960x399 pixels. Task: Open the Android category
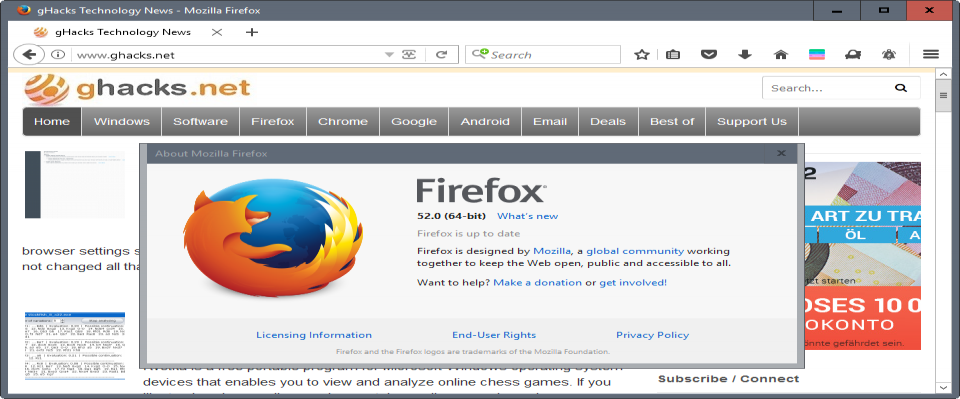(485, 121)
